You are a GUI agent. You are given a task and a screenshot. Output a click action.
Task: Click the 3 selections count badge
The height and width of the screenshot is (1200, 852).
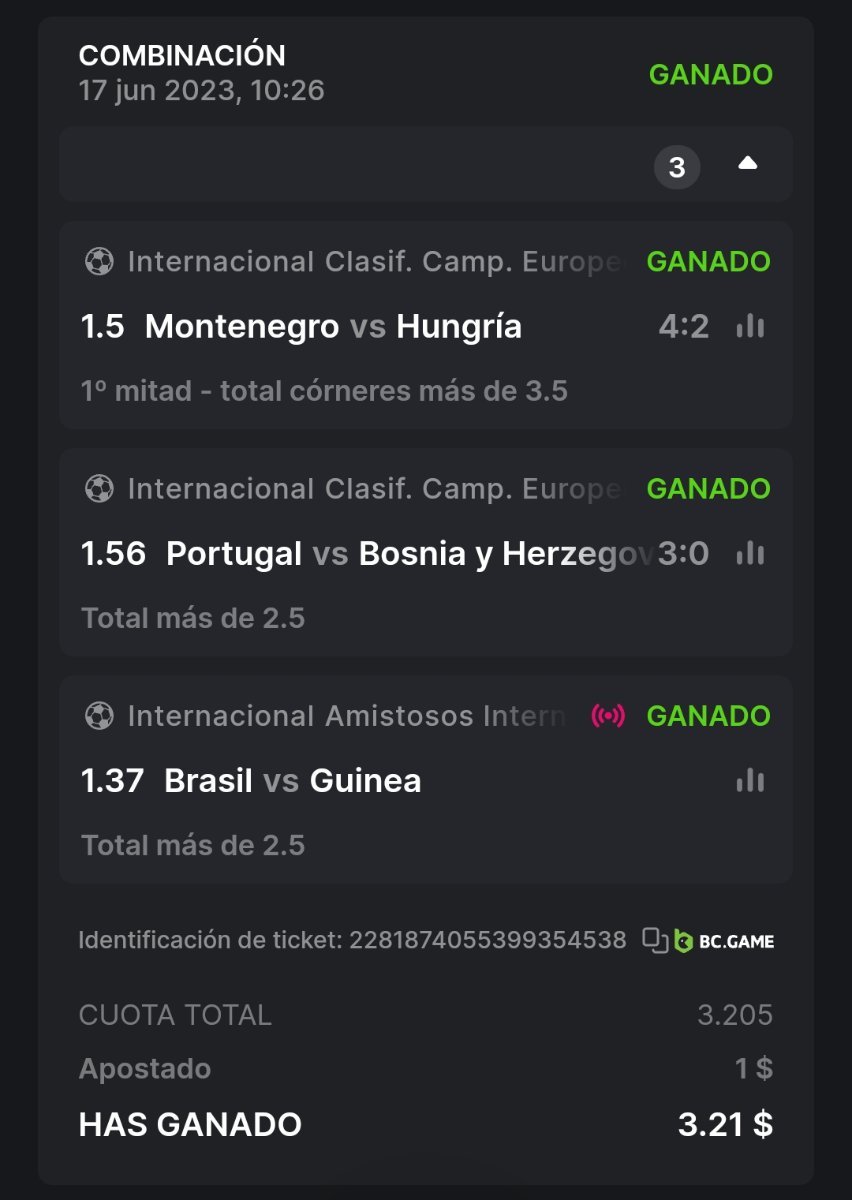tap(677, 167)
